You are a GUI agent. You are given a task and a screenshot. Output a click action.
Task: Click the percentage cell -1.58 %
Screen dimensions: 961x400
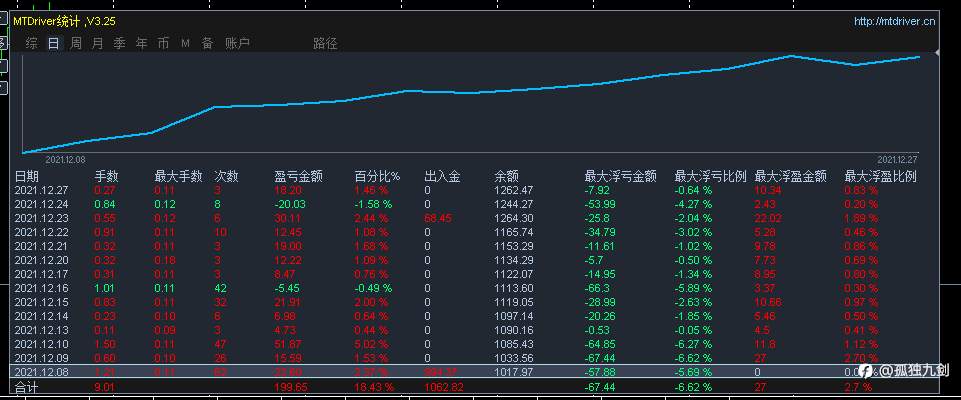coord(371,205)
